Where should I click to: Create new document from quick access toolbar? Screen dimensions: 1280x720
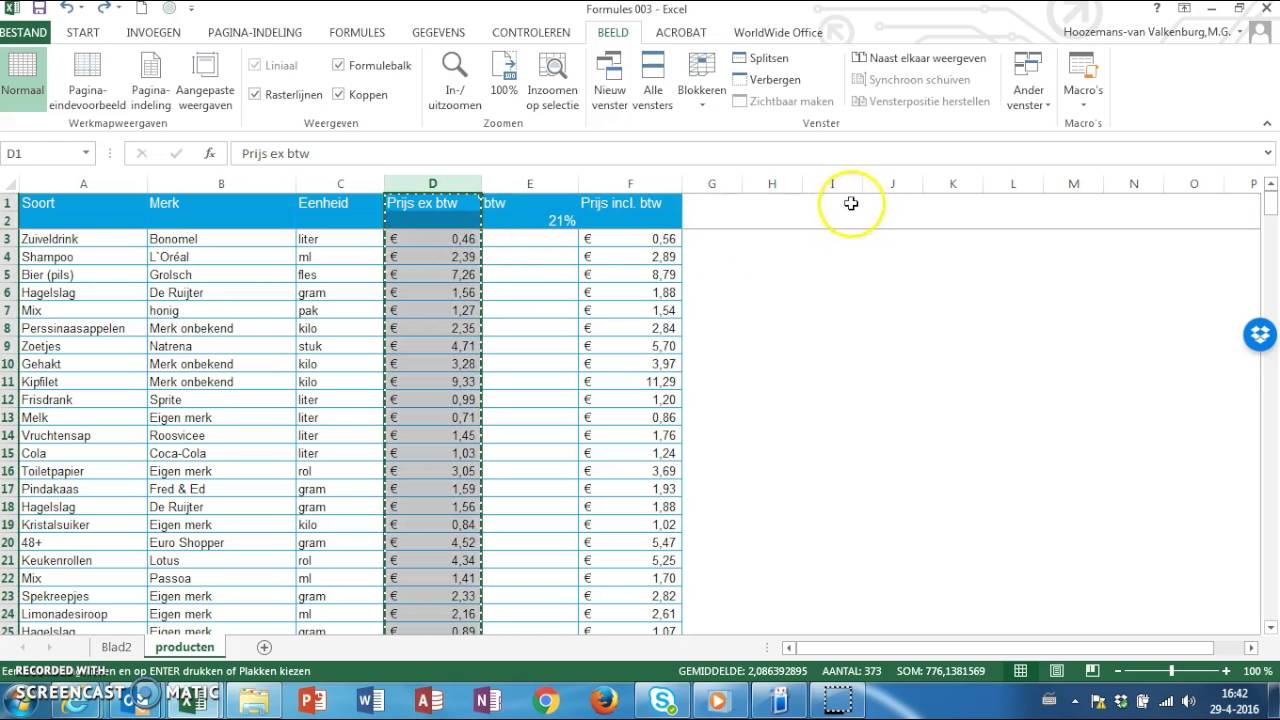(x=142, y=8)
